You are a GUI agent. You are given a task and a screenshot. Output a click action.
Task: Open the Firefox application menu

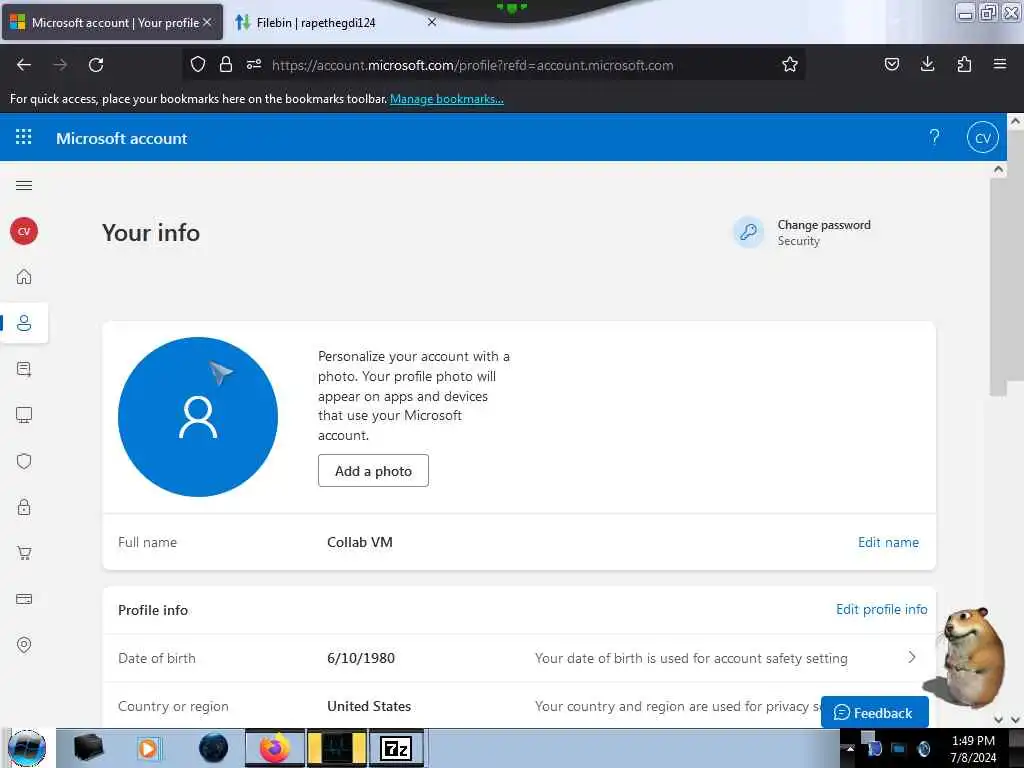[x=1000, y=64]
